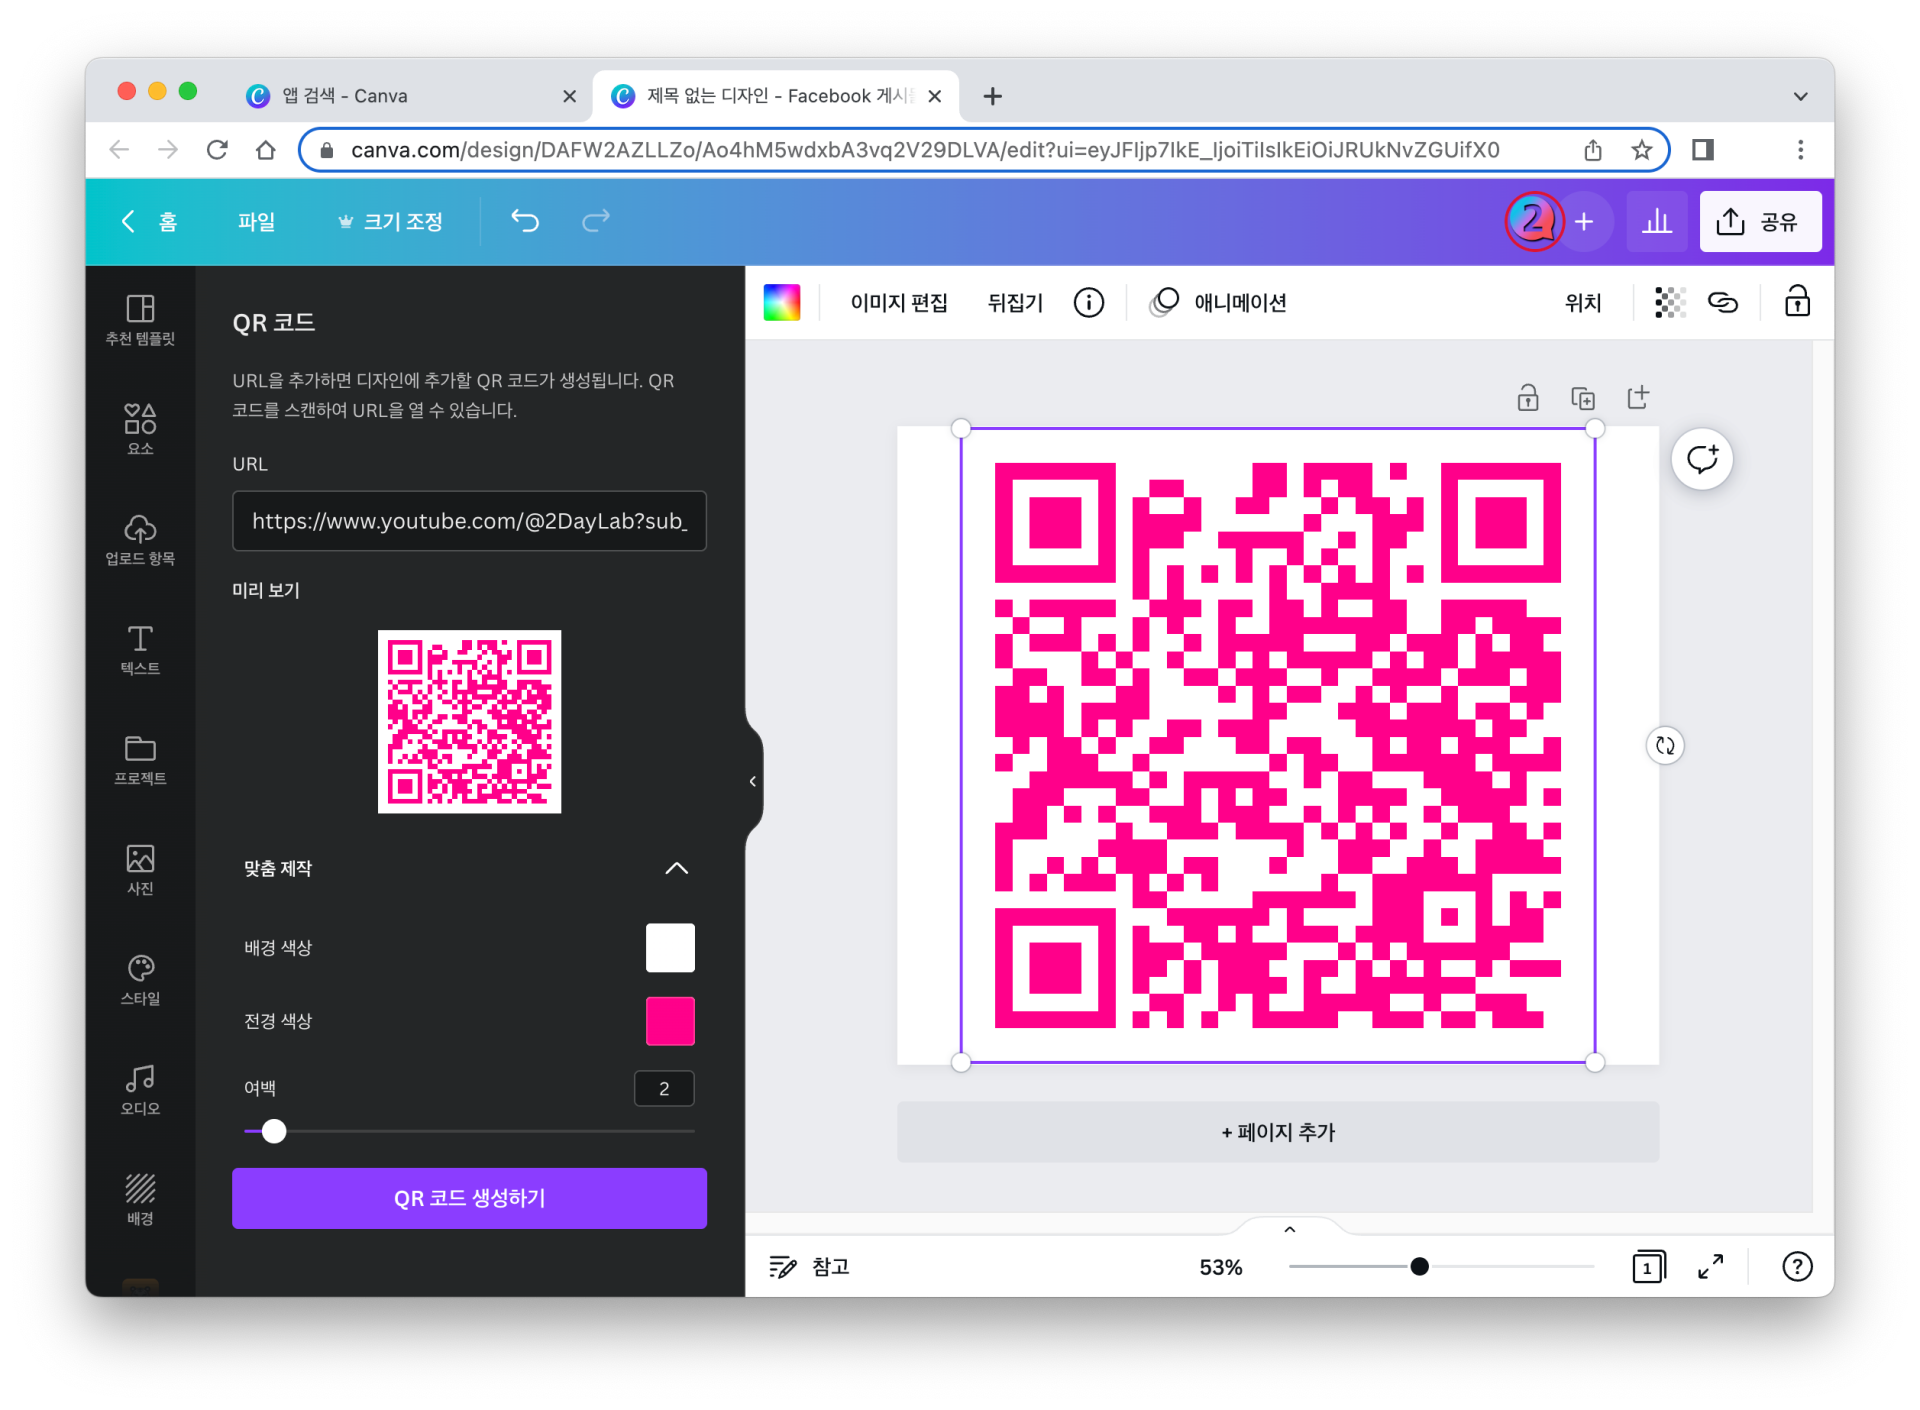
Task: Click the undo arrow in header
Action: click(x=525, y=221)
